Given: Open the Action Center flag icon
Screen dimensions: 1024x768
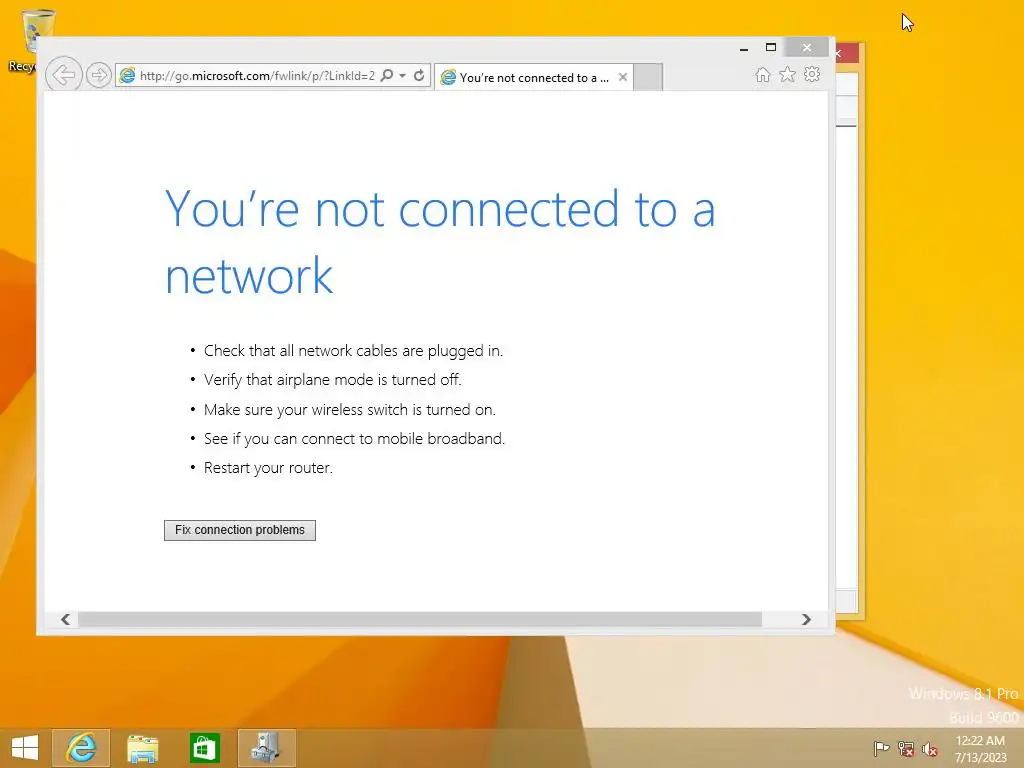Looking at the screenshot, I should tap(881, 749).
